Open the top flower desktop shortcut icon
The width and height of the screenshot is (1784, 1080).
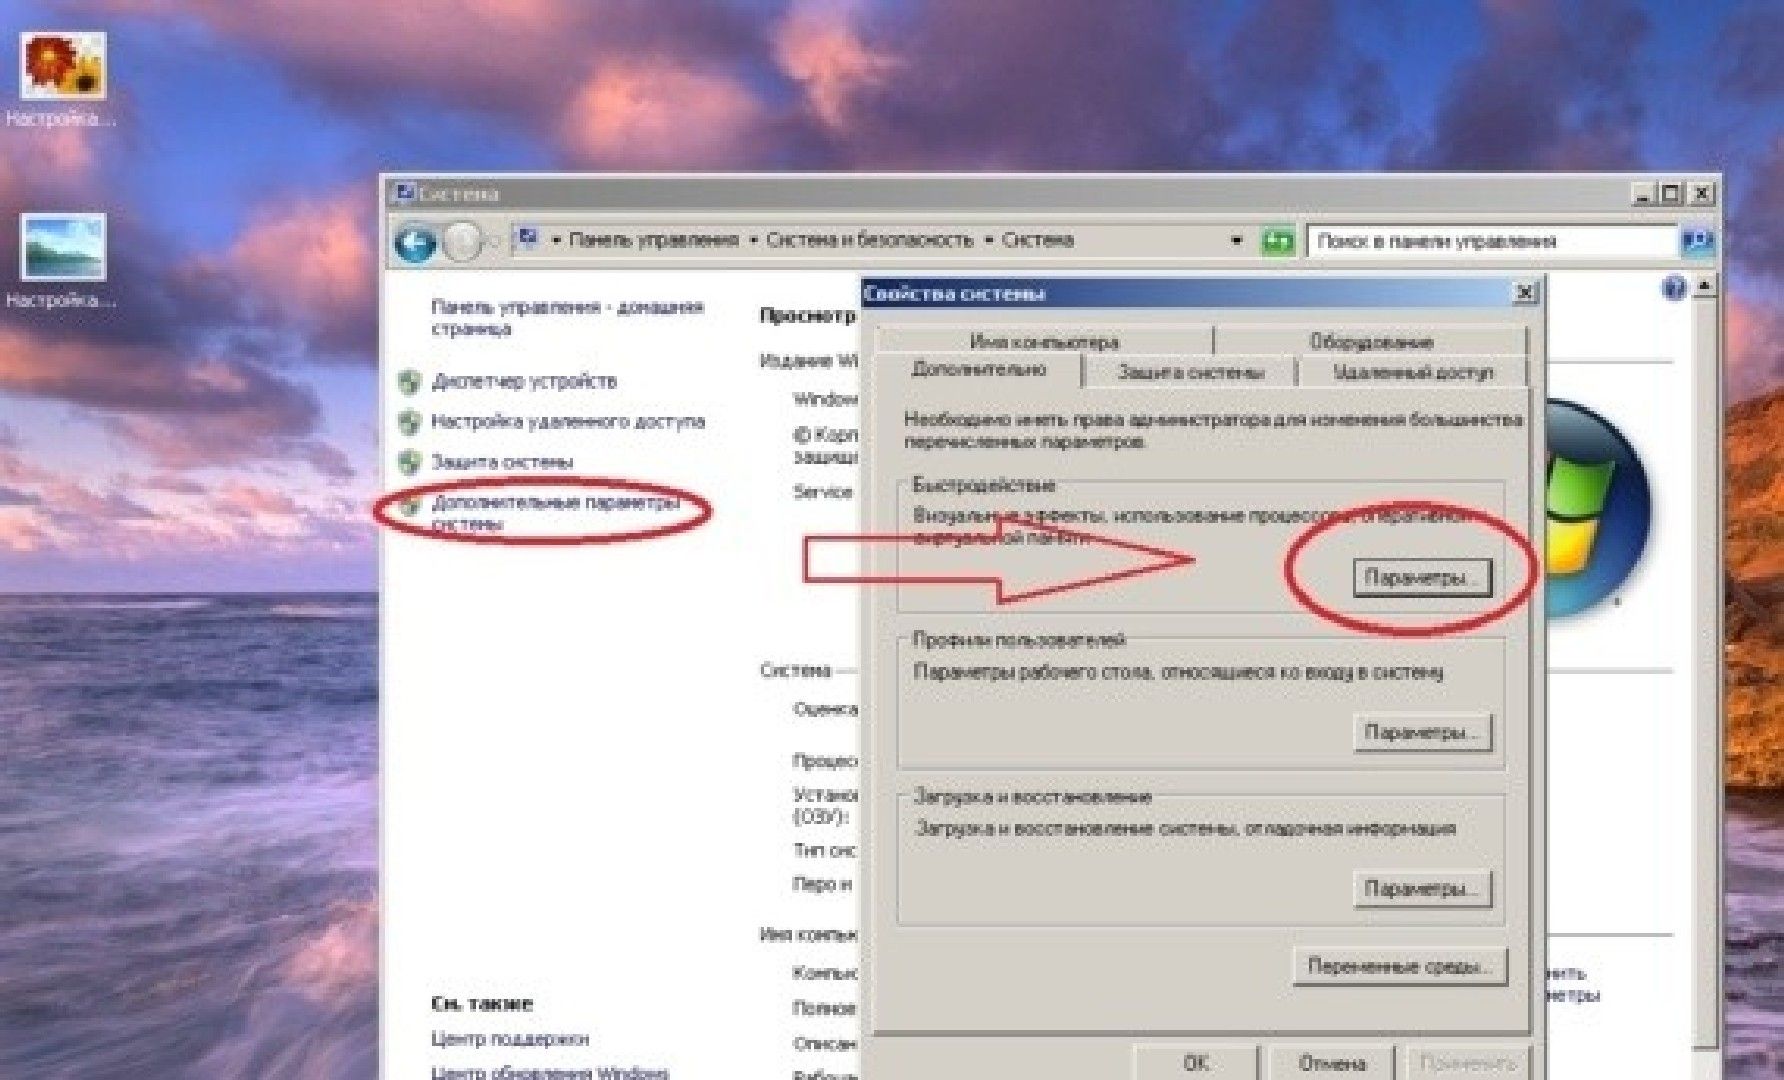pos(64,67)
